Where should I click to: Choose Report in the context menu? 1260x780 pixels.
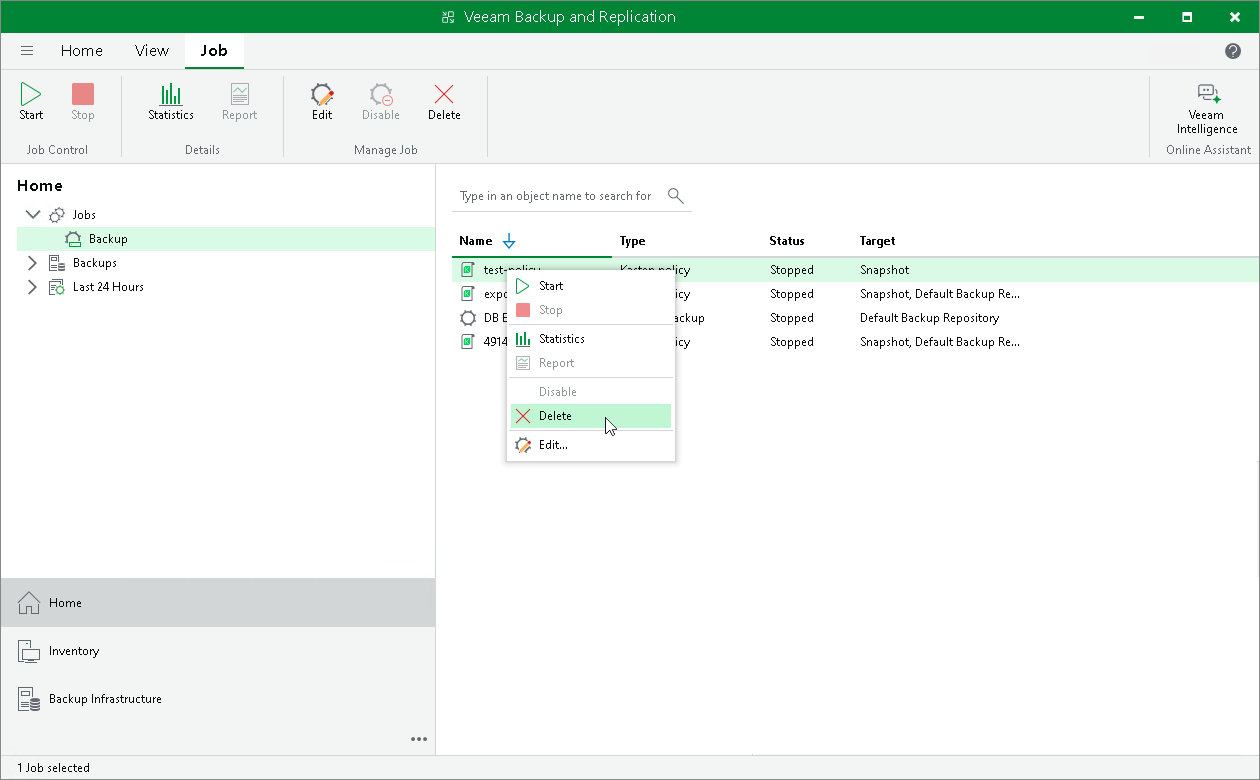pos(591,363)
